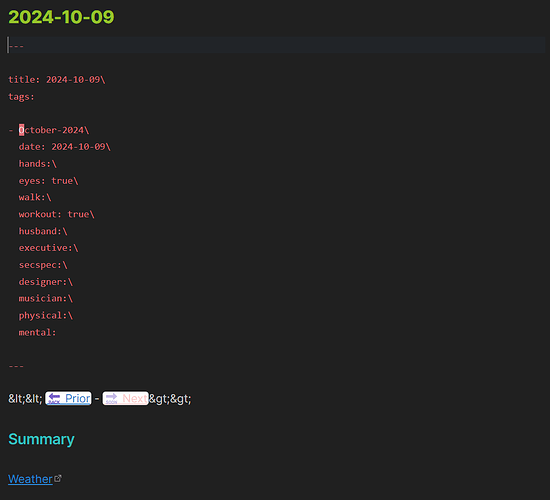Click the 'designer:\' property line
Image resolution: width=550 pixels, height=500 pixels.
point(46,282)
